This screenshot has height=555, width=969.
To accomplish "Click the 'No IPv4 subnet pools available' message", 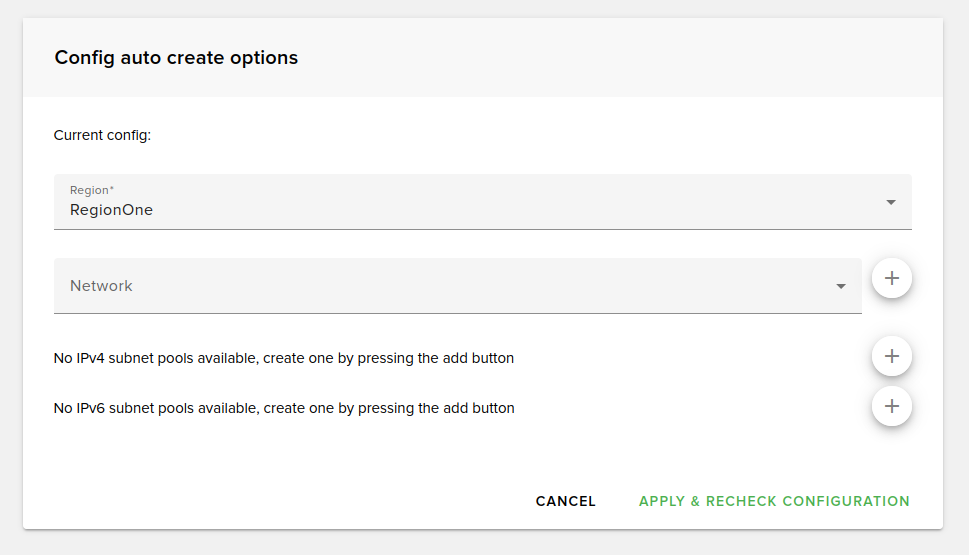I will coord(284,357).
